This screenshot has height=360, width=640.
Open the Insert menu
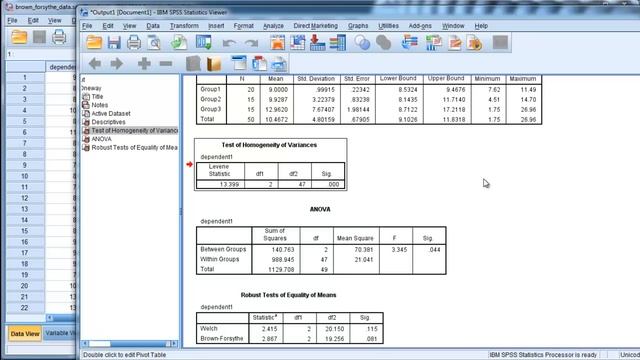click(x=216, y=26)
